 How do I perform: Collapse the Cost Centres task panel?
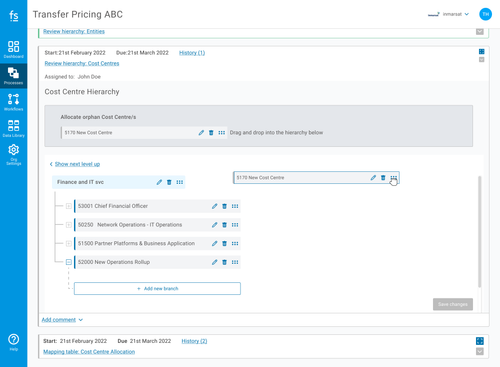point(482,60)
